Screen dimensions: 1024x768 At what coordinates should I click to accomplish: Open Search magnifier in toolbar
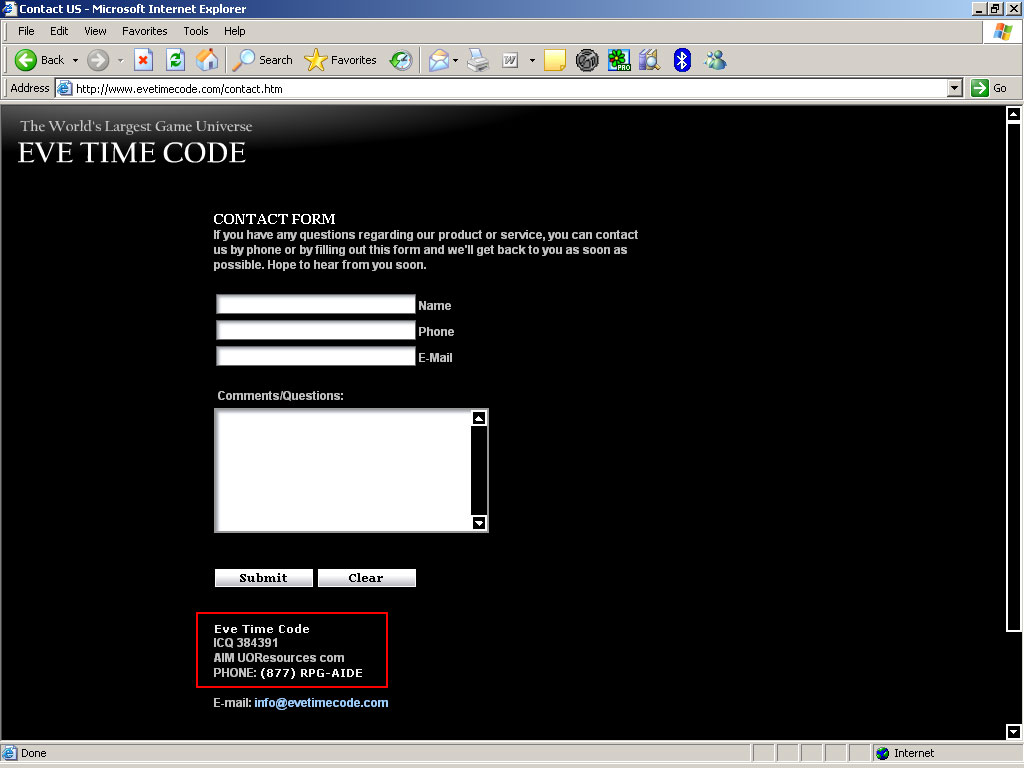[244, 60]
